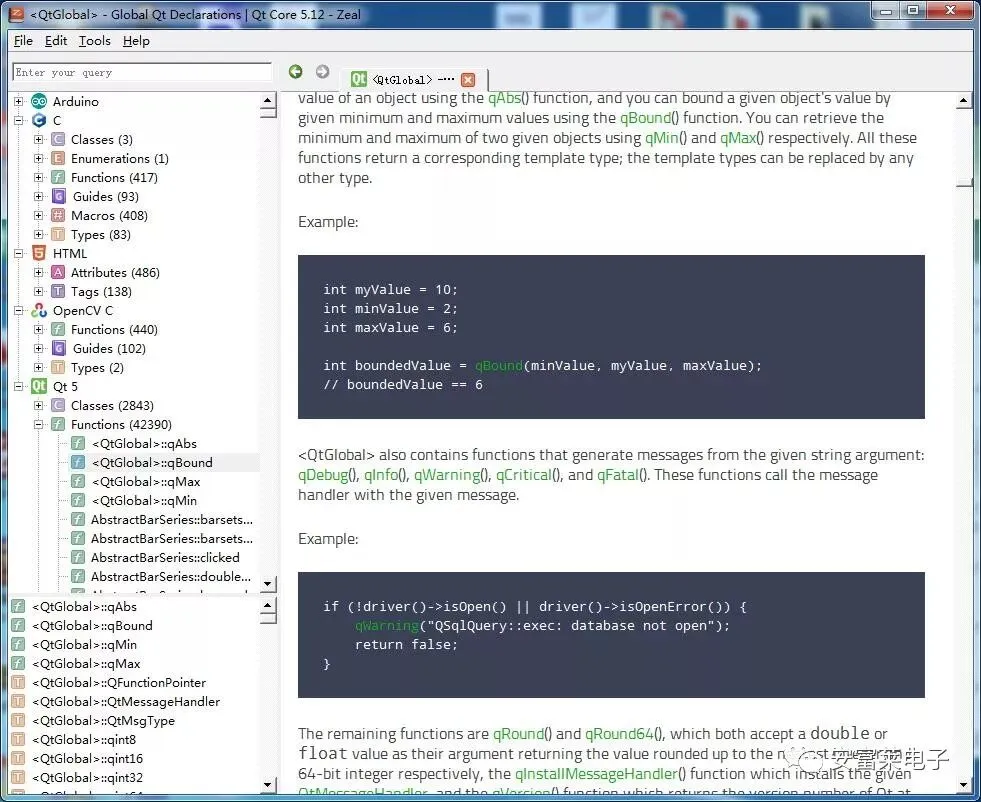981x802 pixels.
Task: Click the content pane scrollbar up arrow
Action: [x=963, y=100]
